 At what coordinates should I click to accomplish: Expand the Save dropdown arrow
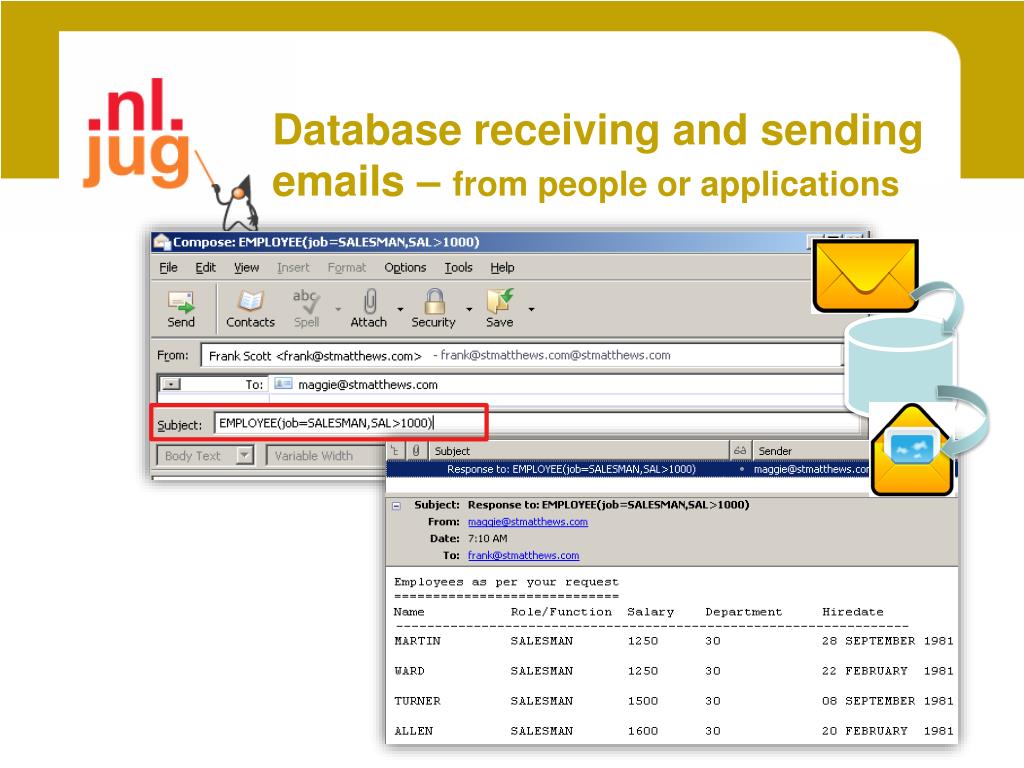pos(531,309)
